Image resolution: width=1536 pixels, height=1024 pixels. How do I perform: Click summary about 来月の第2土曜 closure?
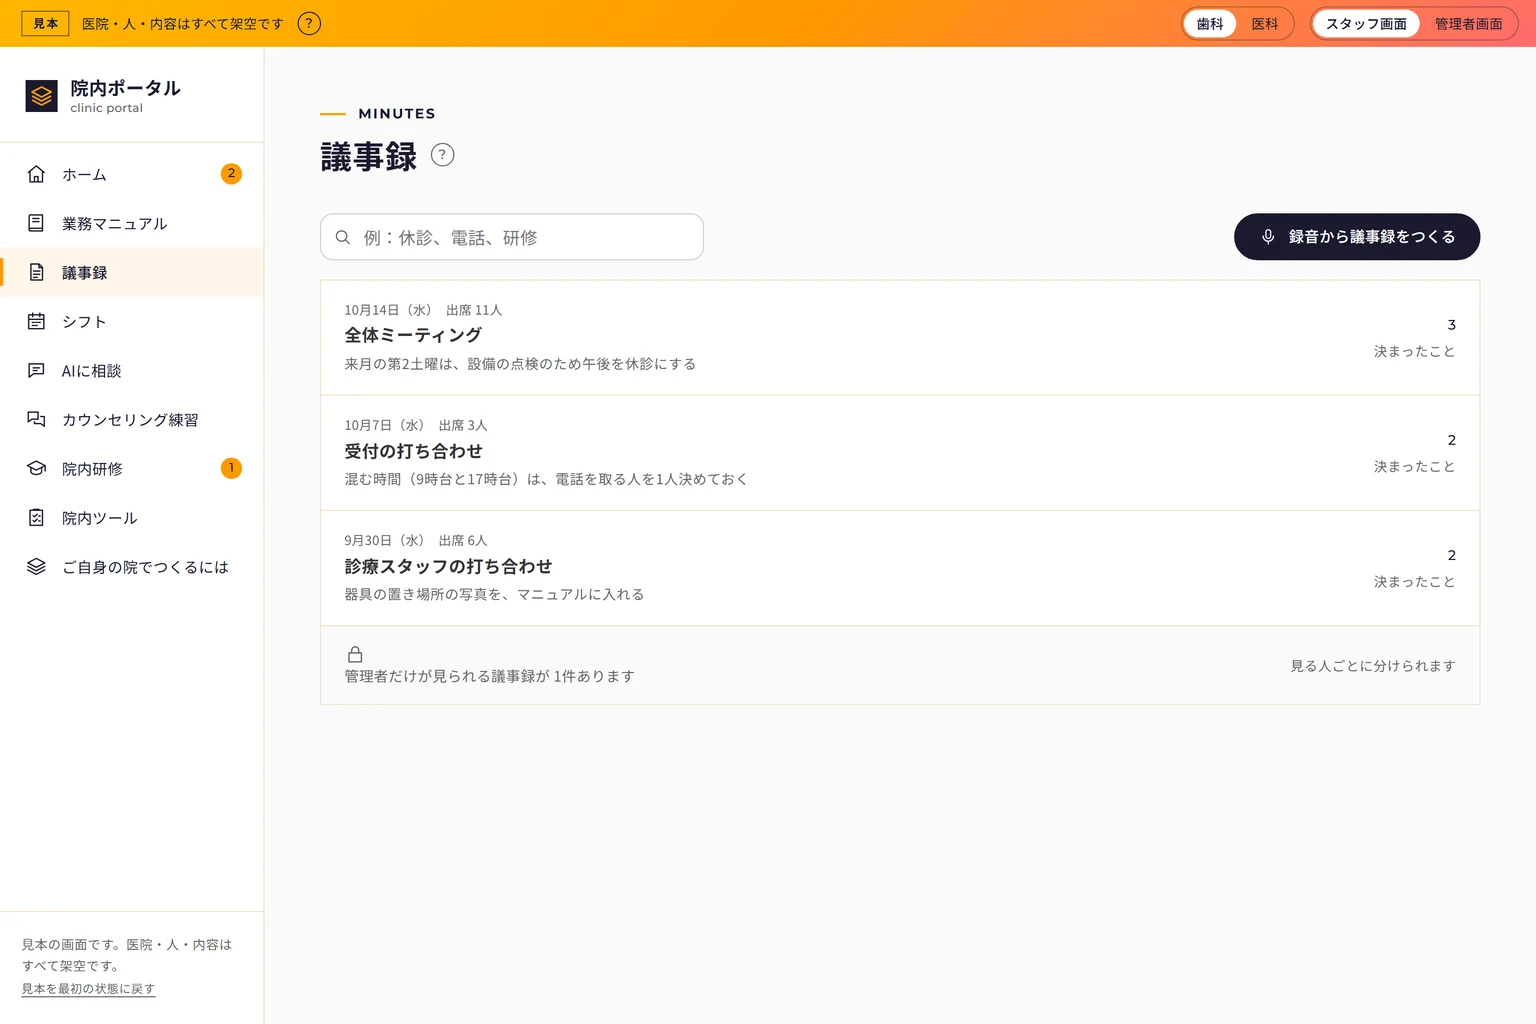520,364
